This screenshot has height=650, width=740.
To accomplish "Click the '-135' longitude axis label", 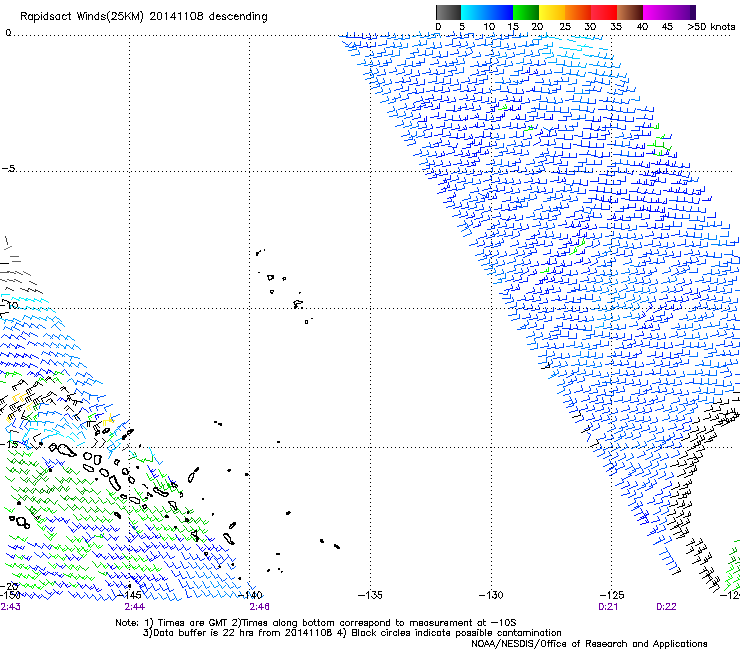I will (x=370, y=595).
